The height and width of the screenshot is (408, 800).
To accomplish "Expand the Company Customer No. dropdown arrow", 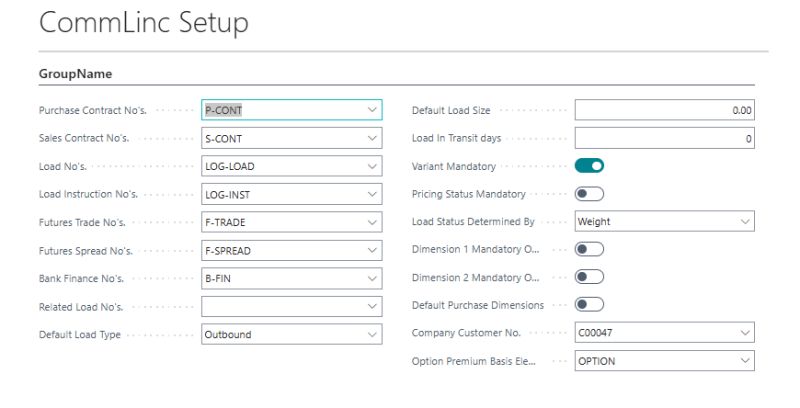I will click(x=745, y=333).
